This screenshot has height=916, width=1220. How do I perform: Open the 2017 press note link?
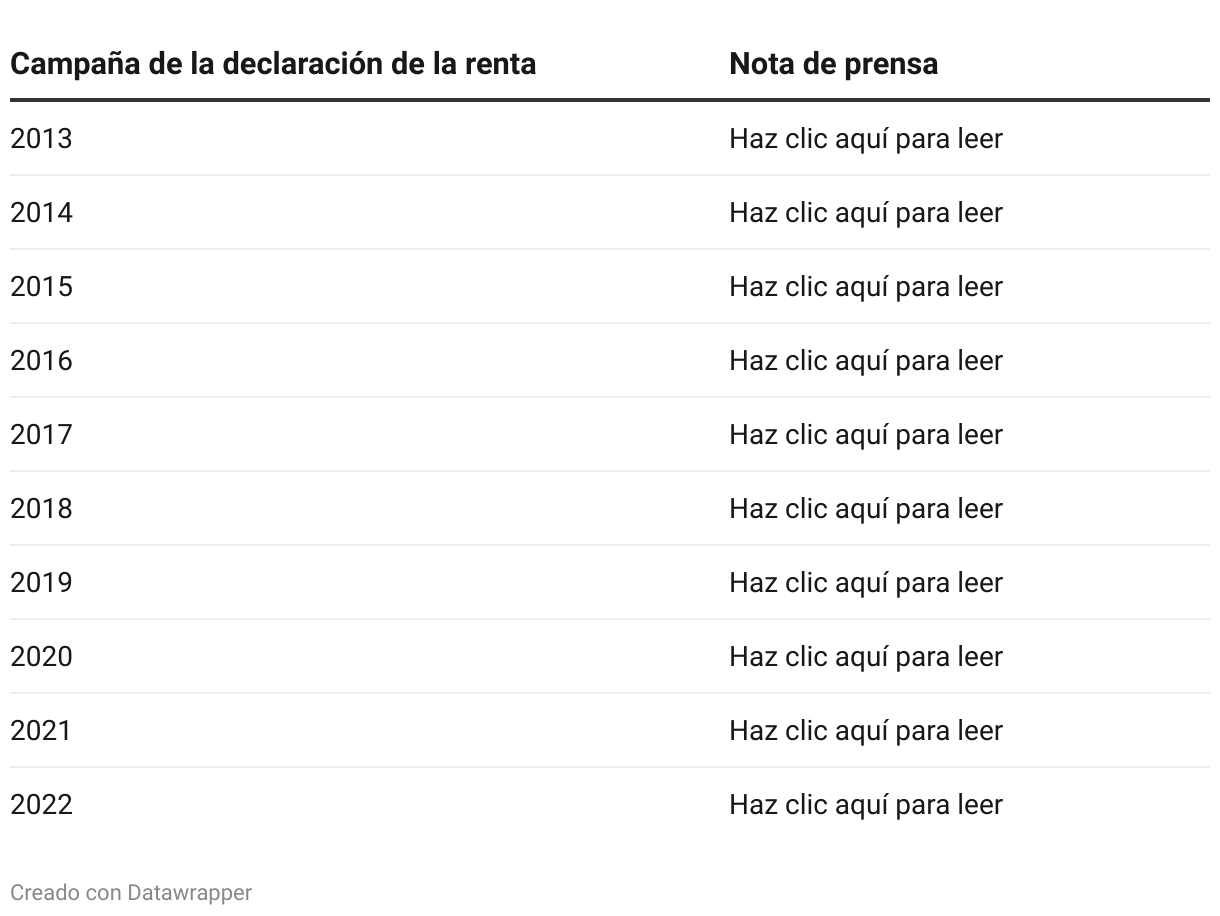pos(865,435)
